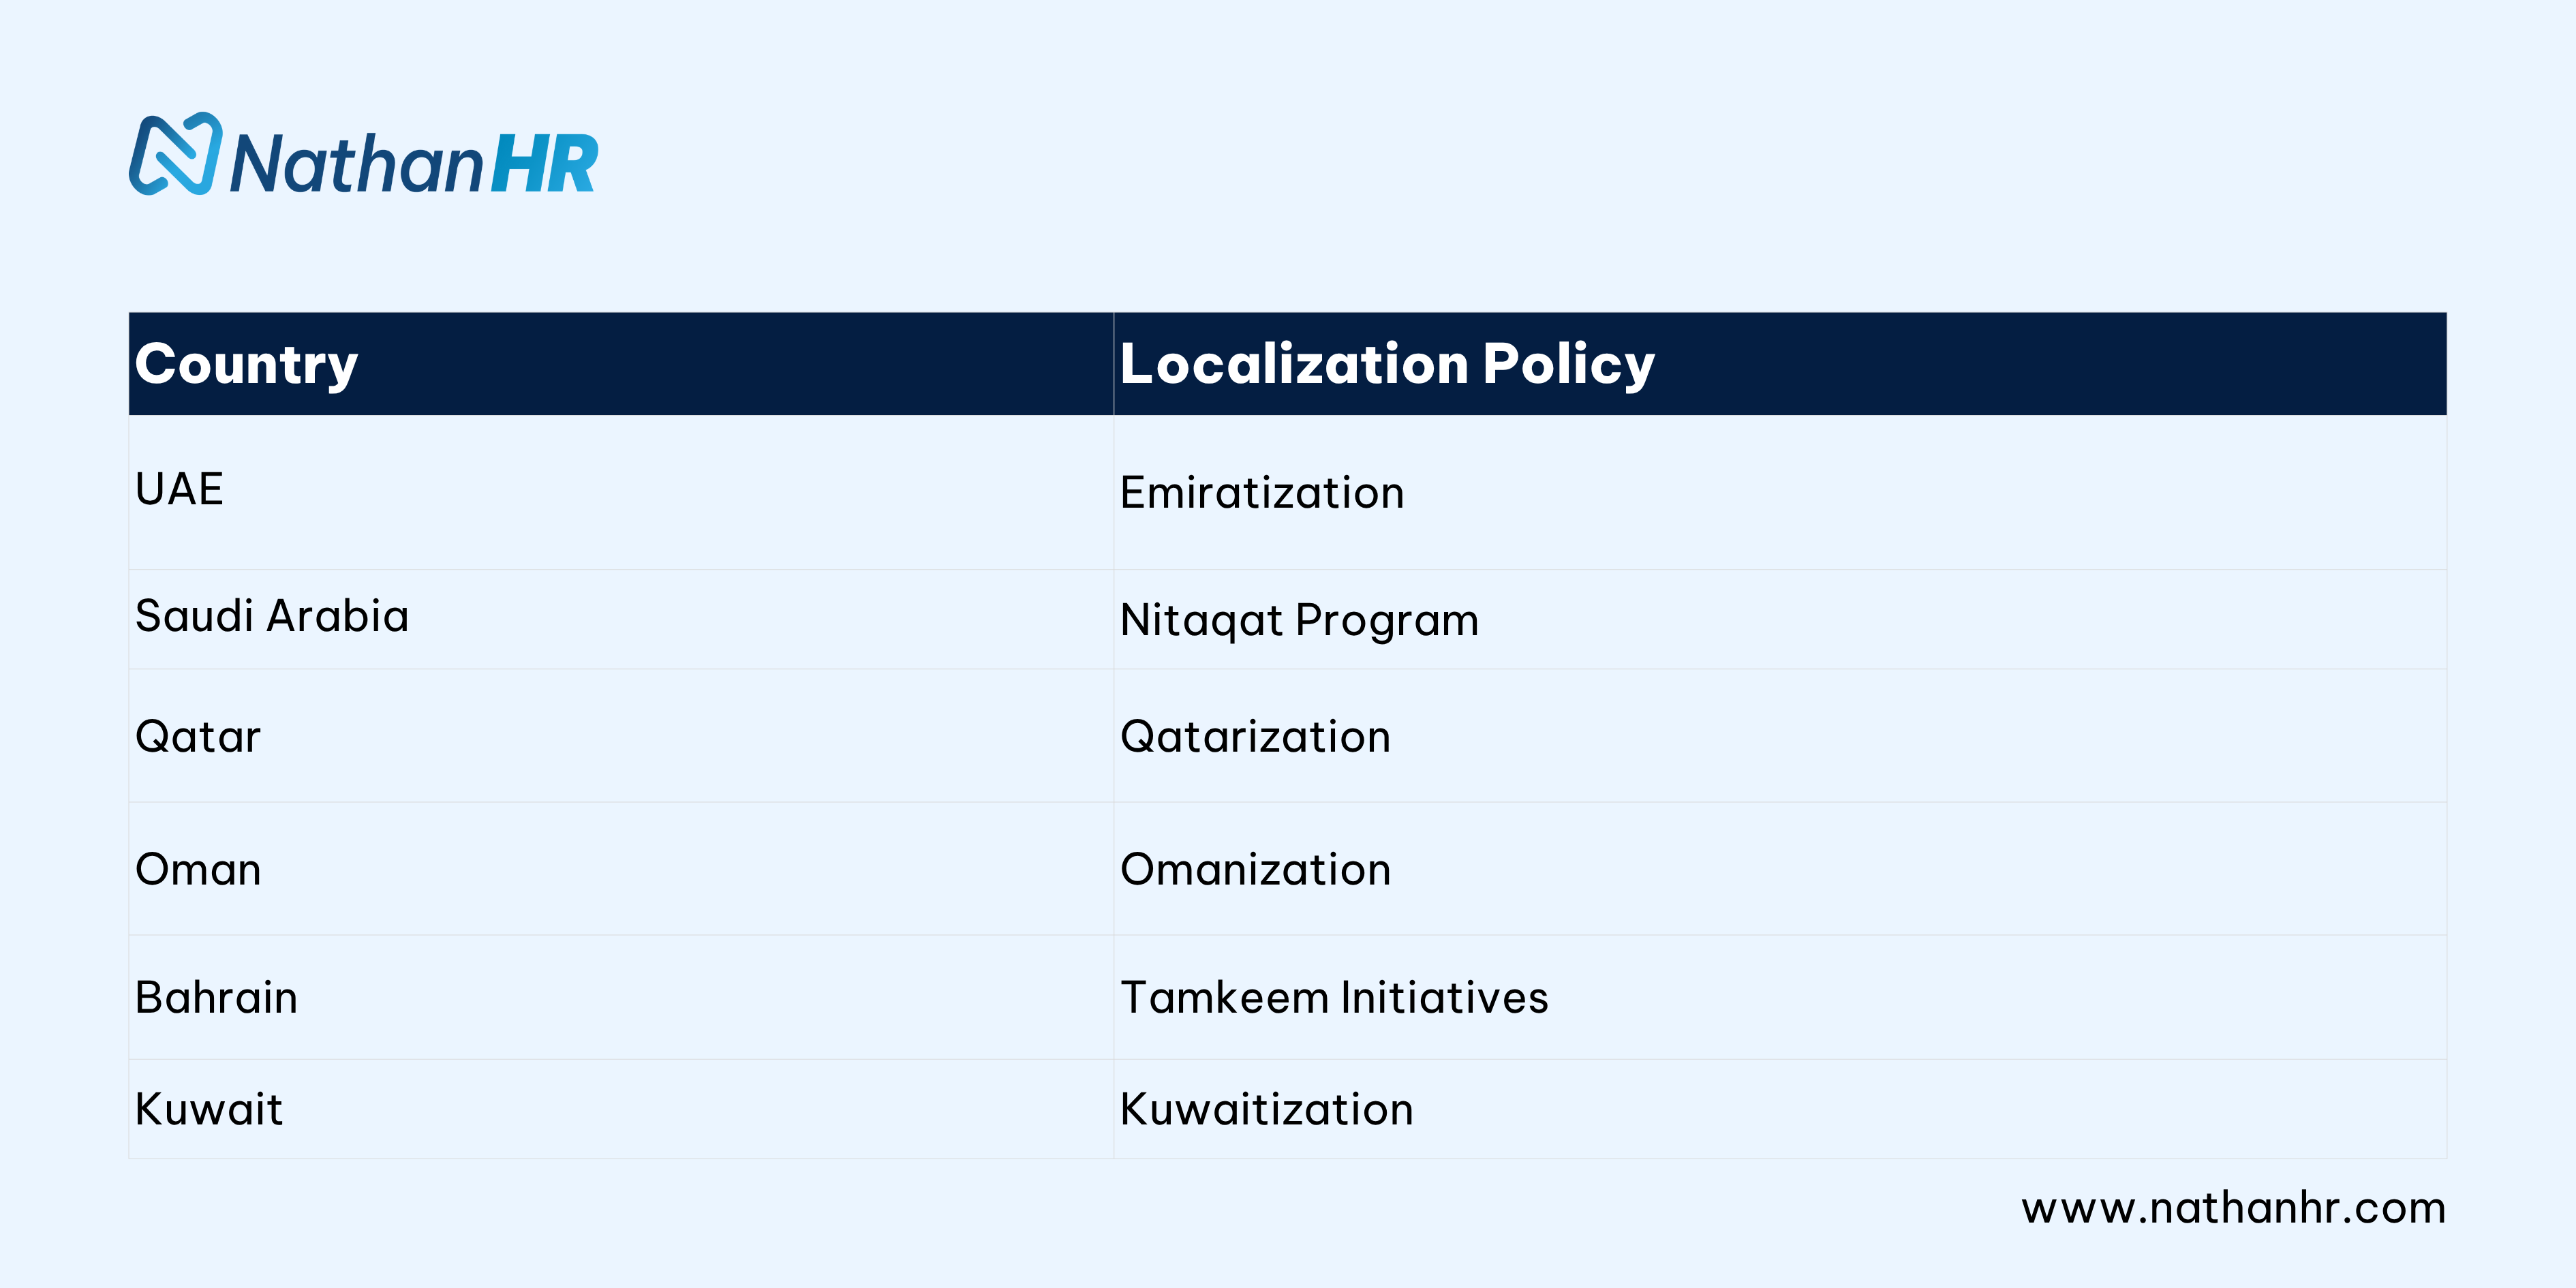Click the Tamkeem Initiatives cell
2576x1288 pixels.
[1780, 997]
